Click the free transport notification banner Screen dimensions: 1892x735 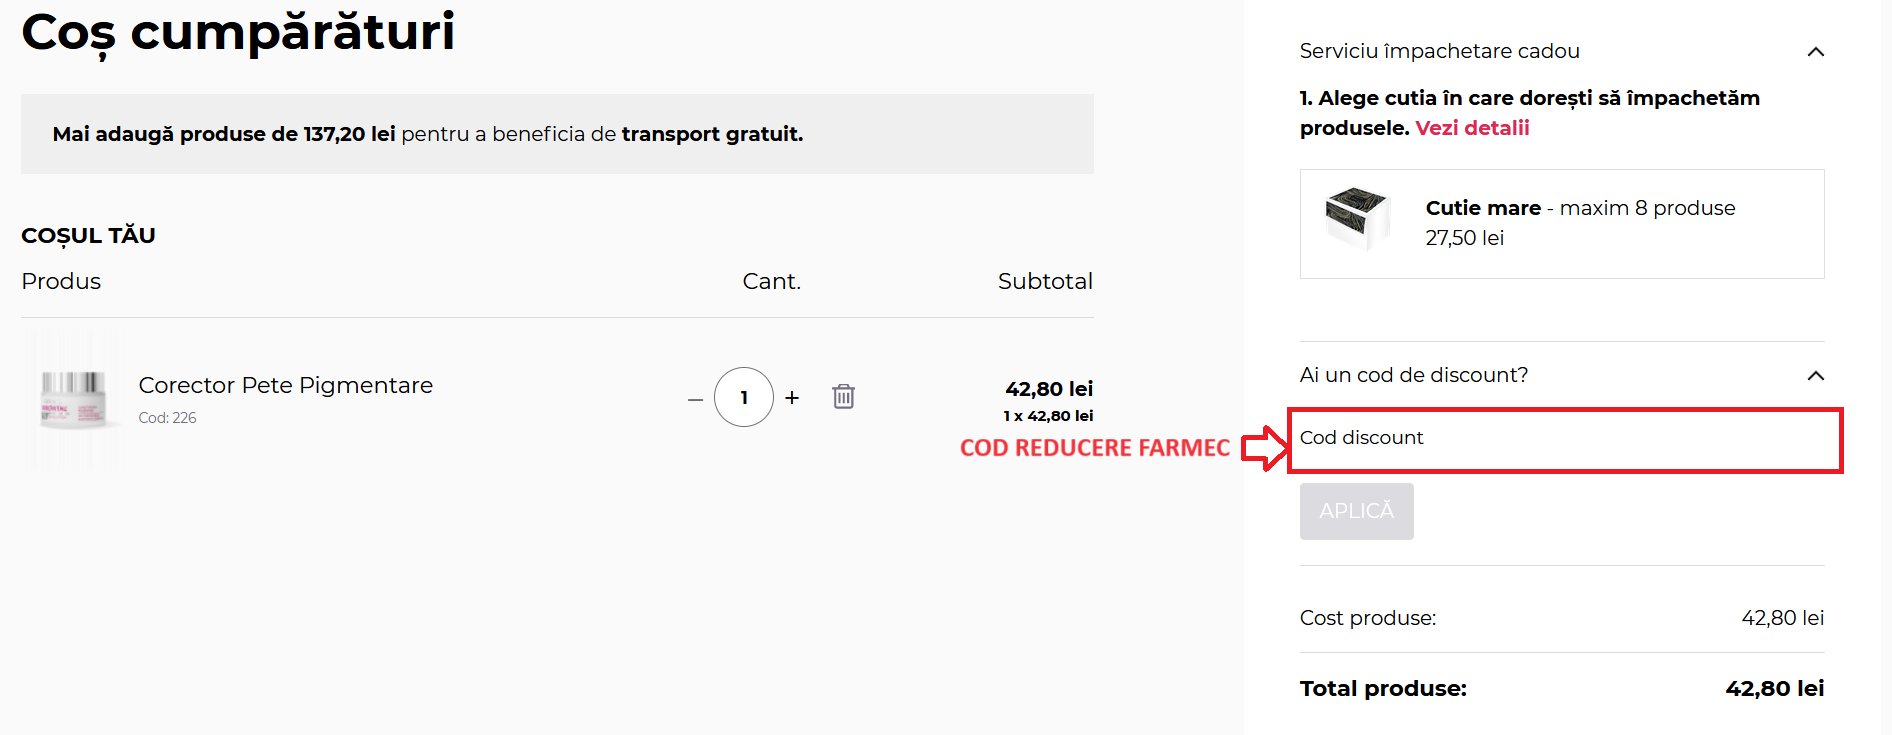[557, 134]
